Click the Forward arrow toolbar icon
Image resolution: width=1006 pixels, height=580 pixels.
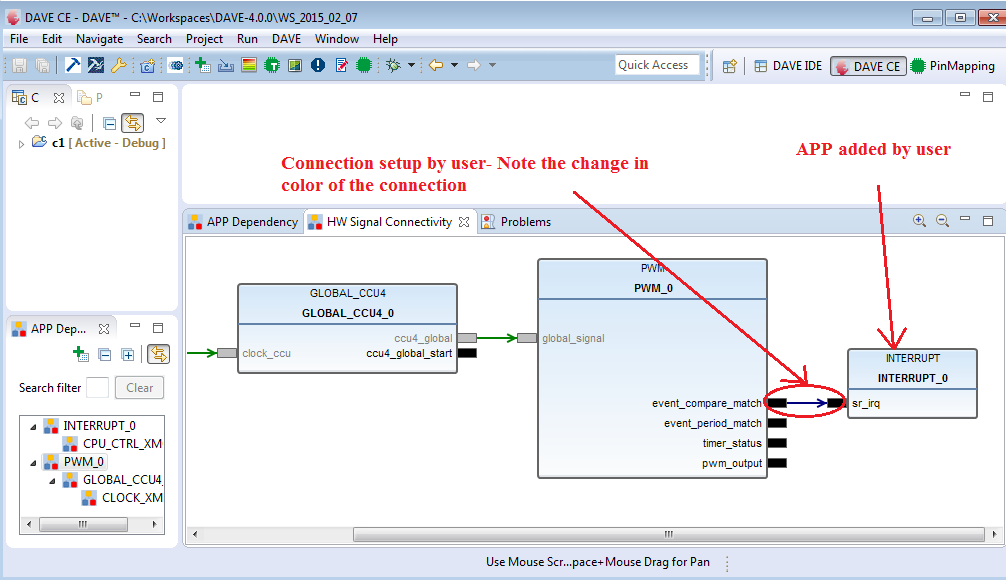coord(473,65)
